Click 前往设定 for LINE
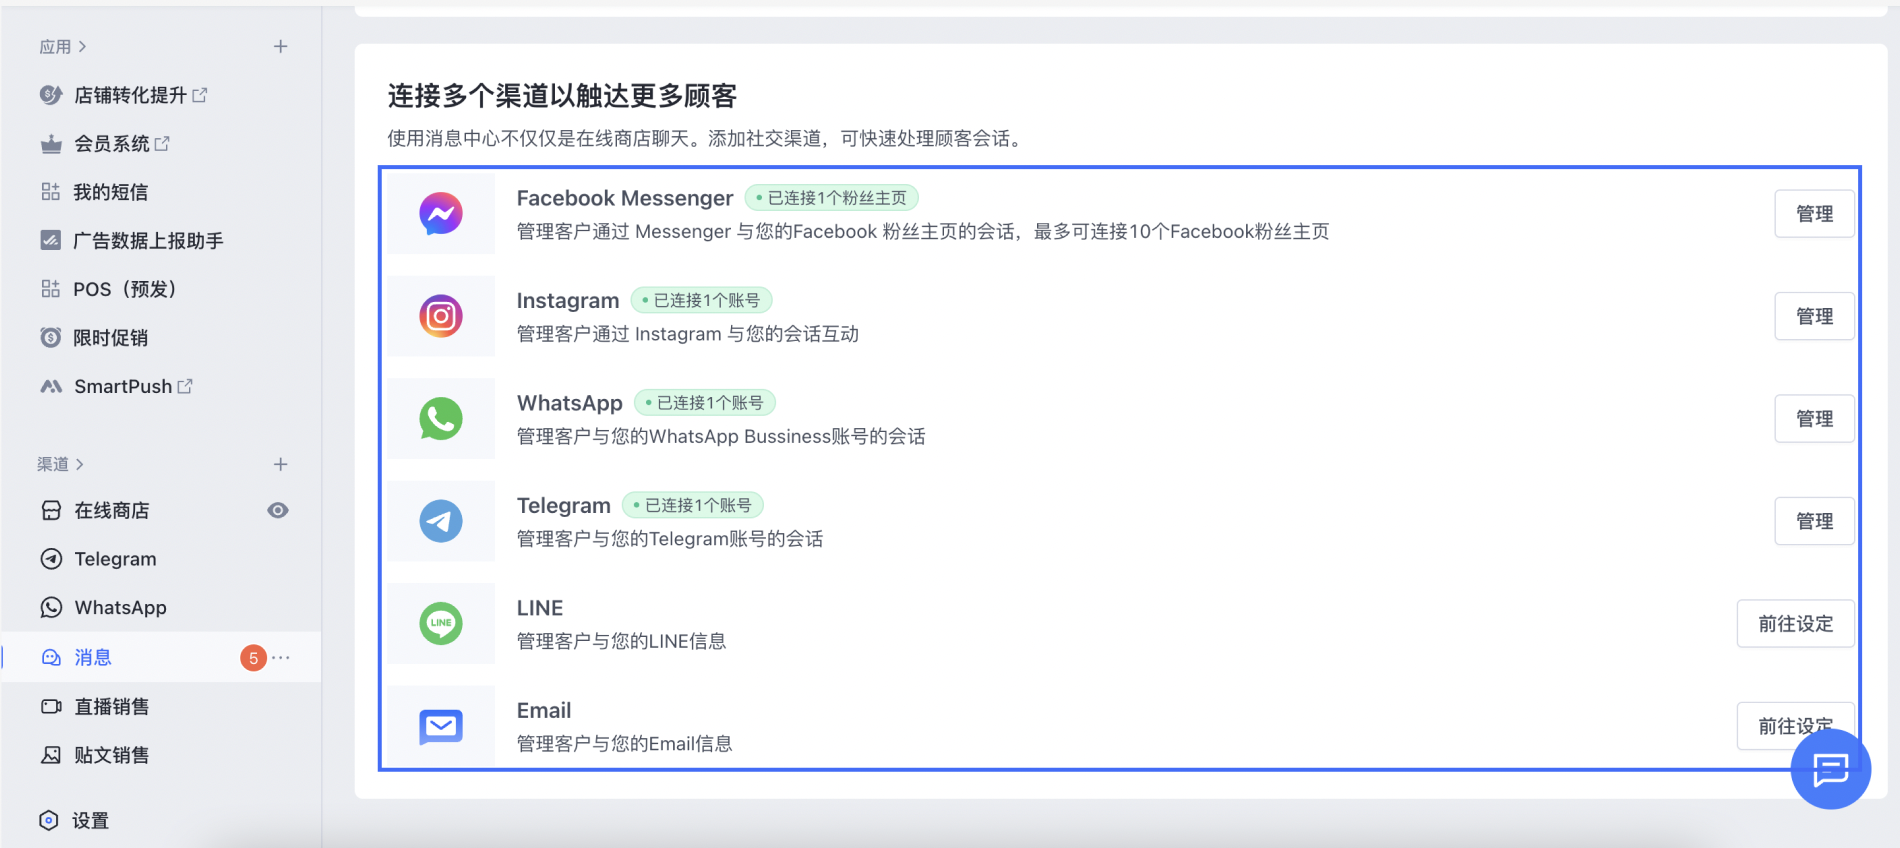Image resolution: width=1900 pixels, height=848 pixels. click(x=1796, y=624)
